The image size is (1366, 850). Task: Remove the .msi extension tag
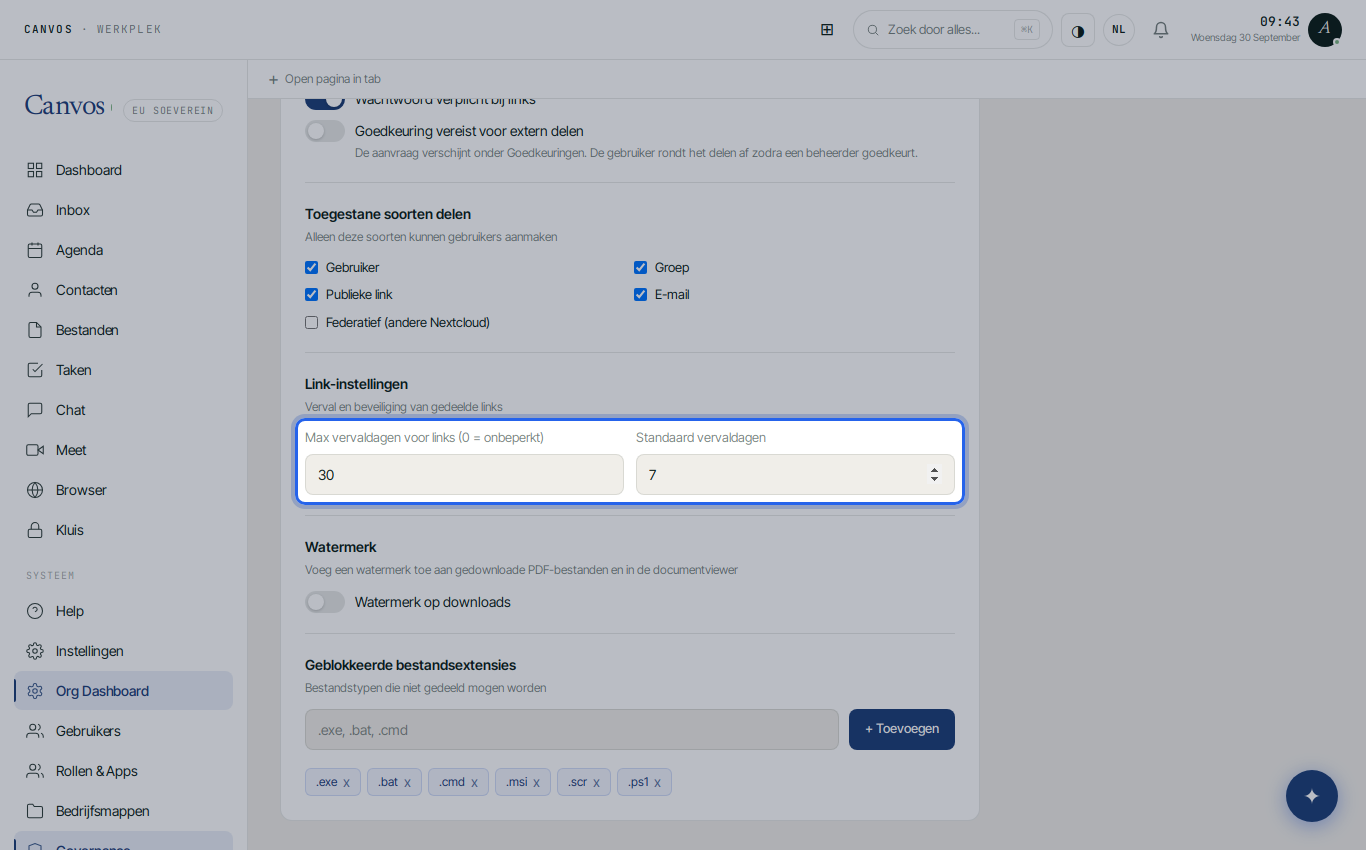[536, 783]
